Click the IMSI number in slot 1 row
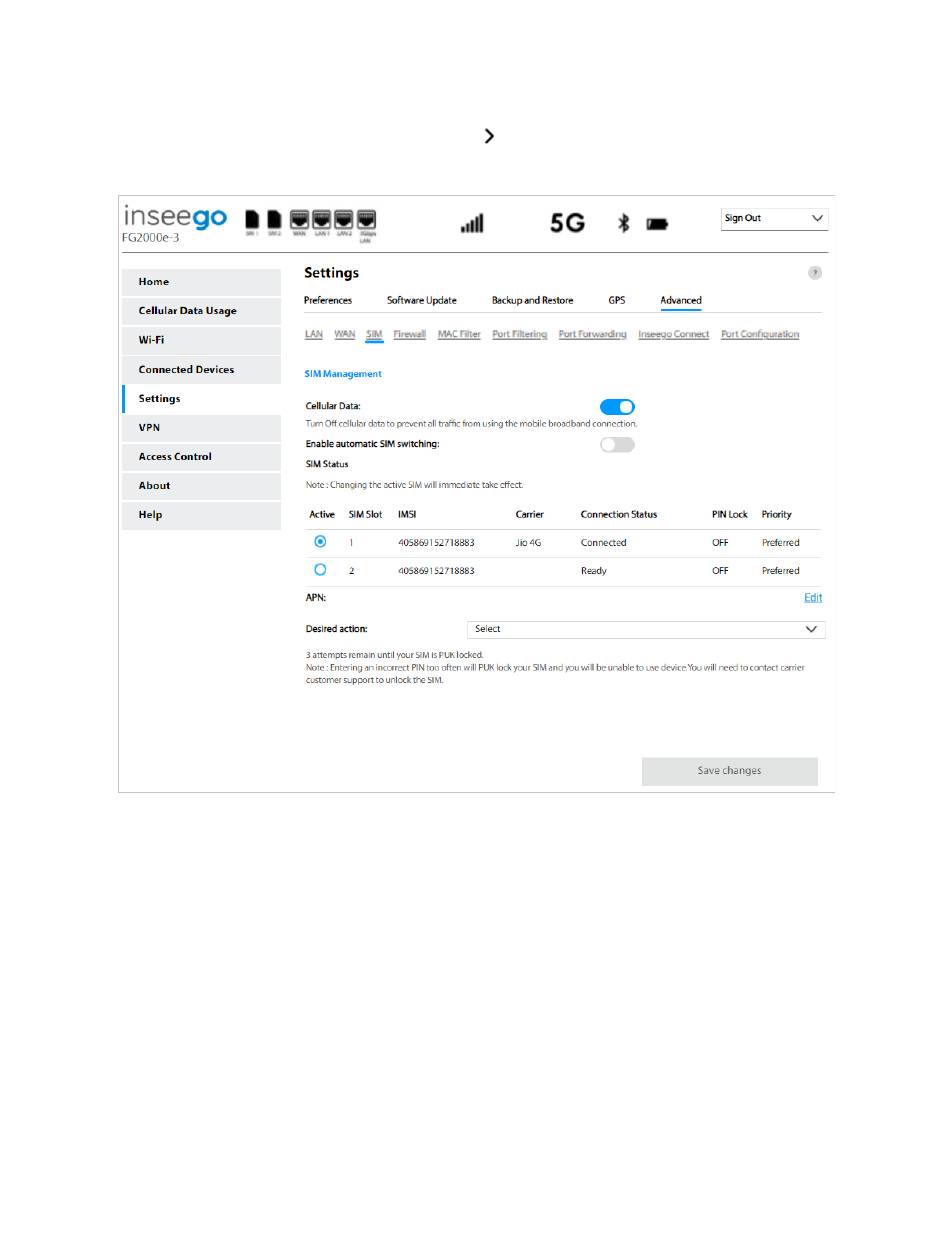This screenshot has height=1248, width=950. click(436, 542)
